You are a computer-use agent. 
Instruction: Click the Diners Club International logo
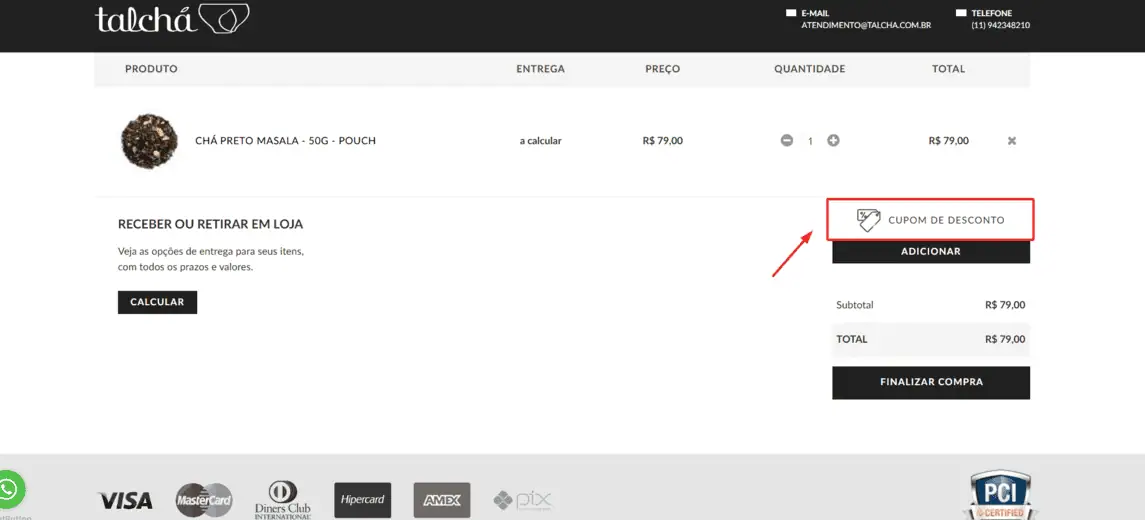point(282,499)
